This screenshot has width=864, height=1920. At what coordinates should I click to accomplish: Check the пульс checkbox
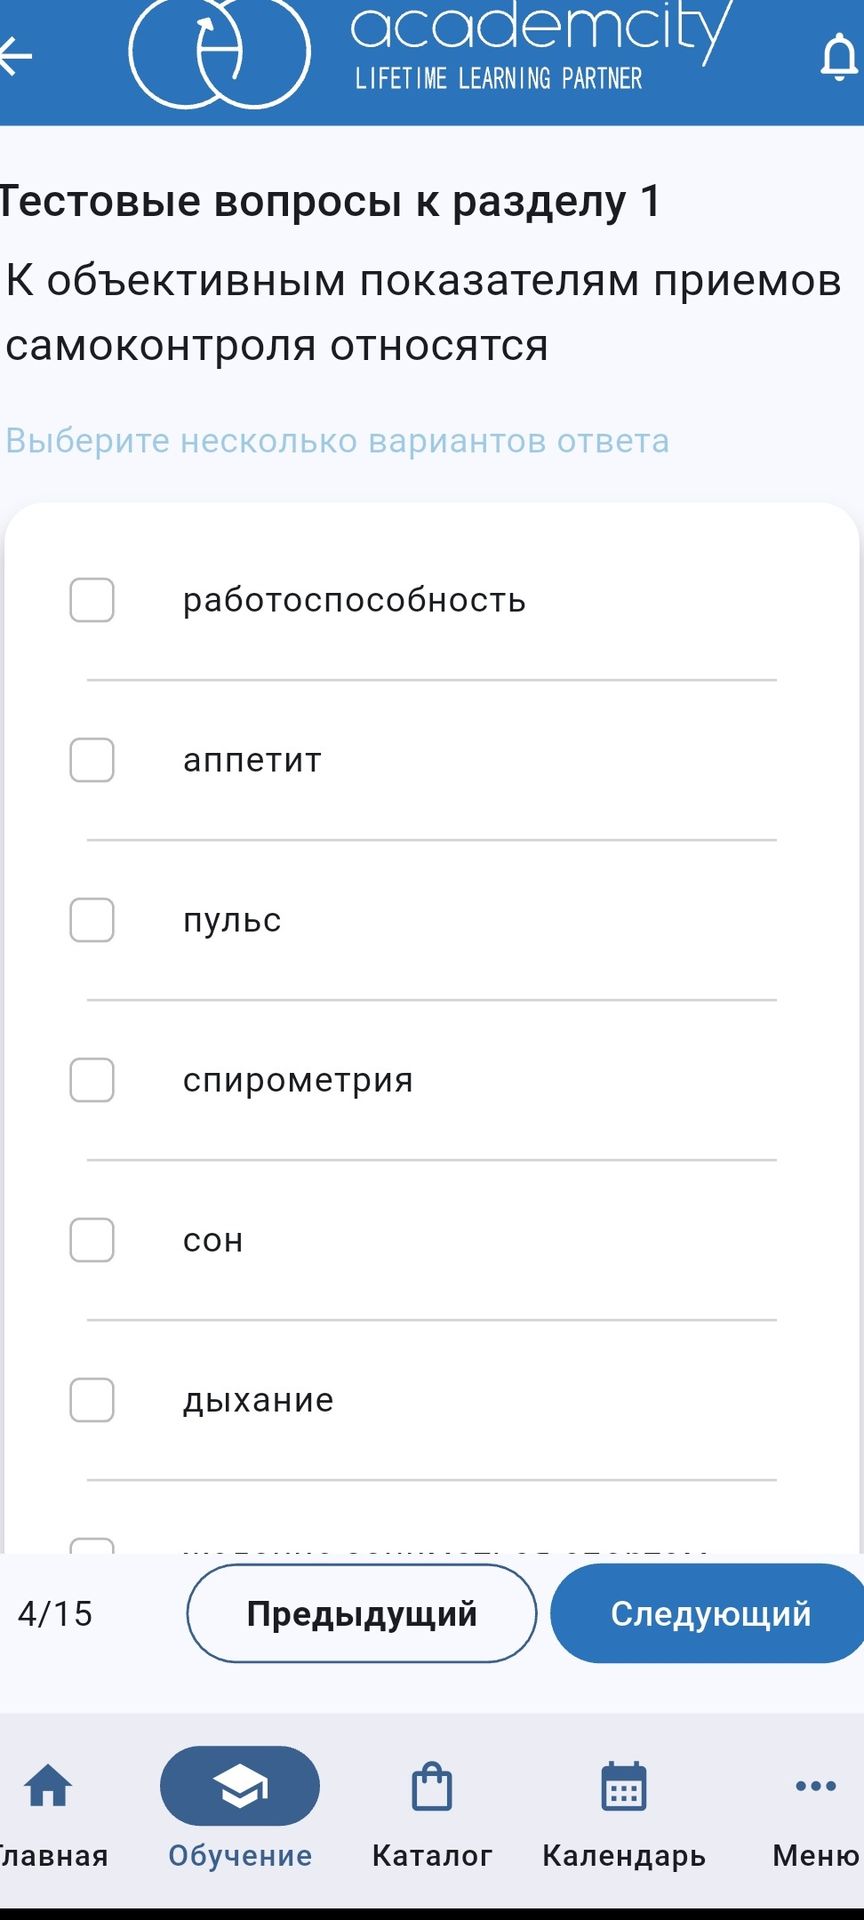tap(92, 920)
